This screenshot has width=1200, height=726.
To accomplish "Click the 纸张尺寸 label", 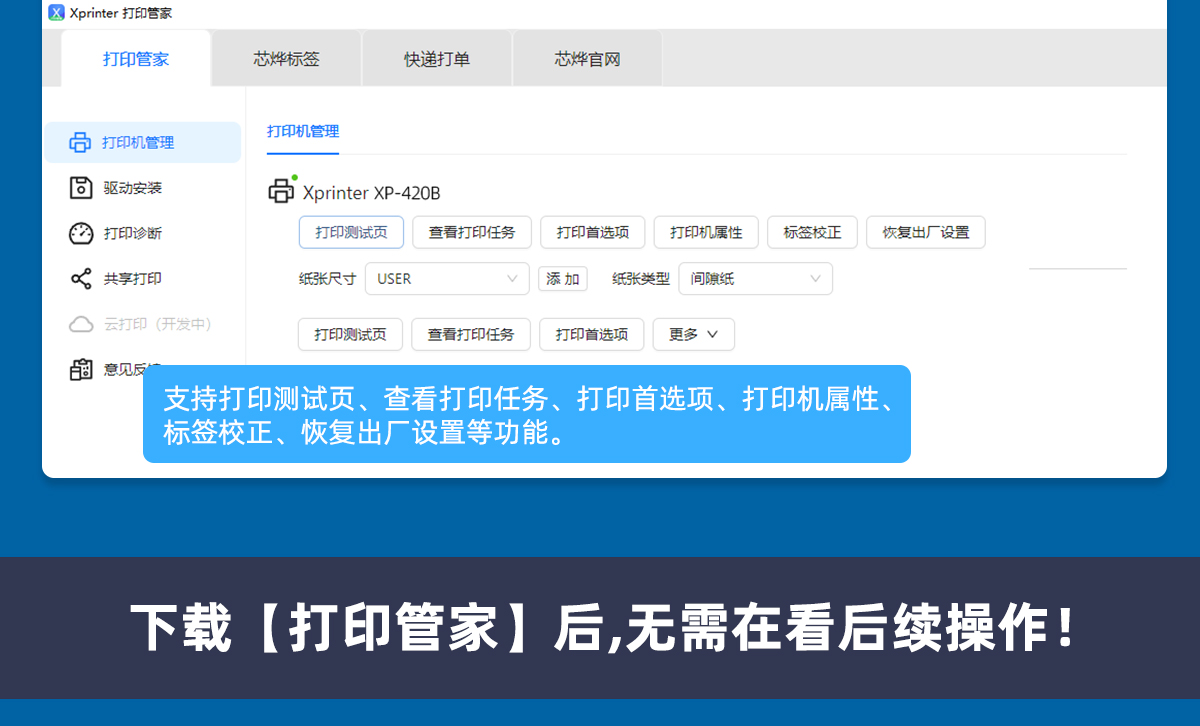I will point(327,279).
